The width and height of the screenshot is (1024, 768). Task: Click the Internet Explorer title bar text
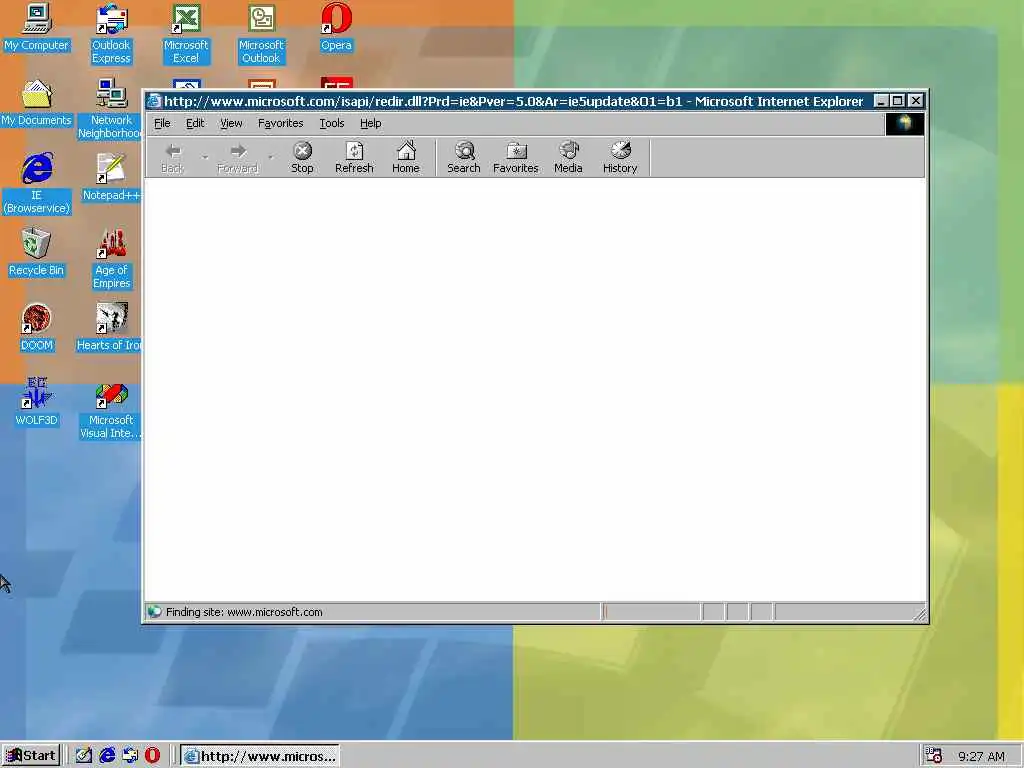tap(513, 101)
